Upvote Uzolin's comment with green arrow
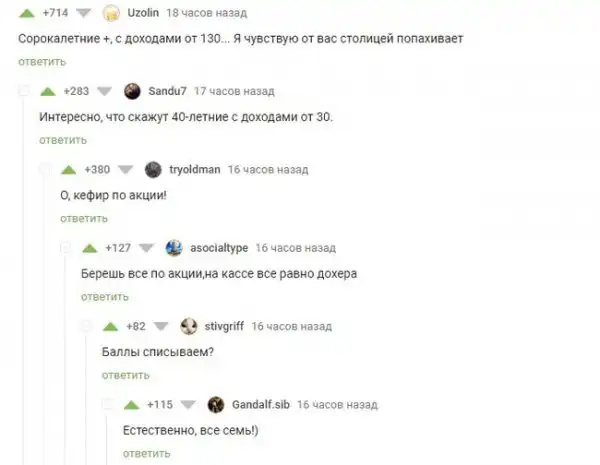Viewport: 600px width, 465px height. (x=27, y=13)
